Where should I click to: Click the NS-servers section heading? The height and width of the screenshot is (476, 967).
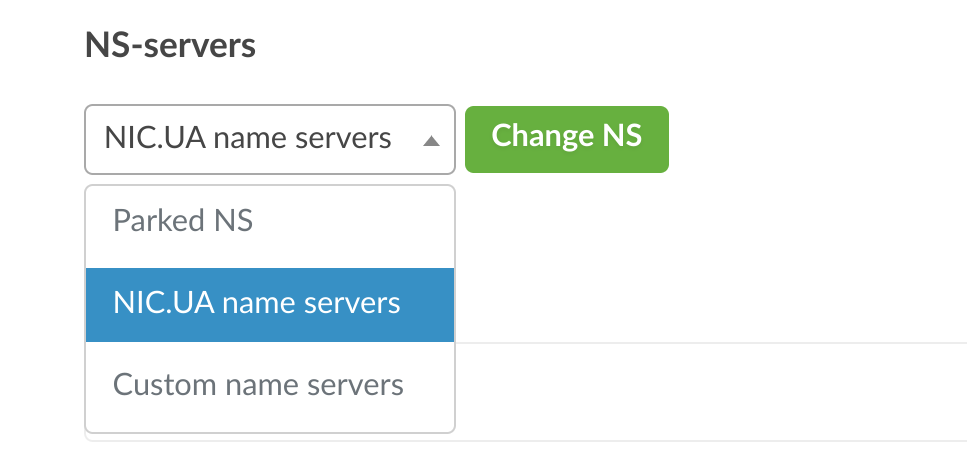170,45
